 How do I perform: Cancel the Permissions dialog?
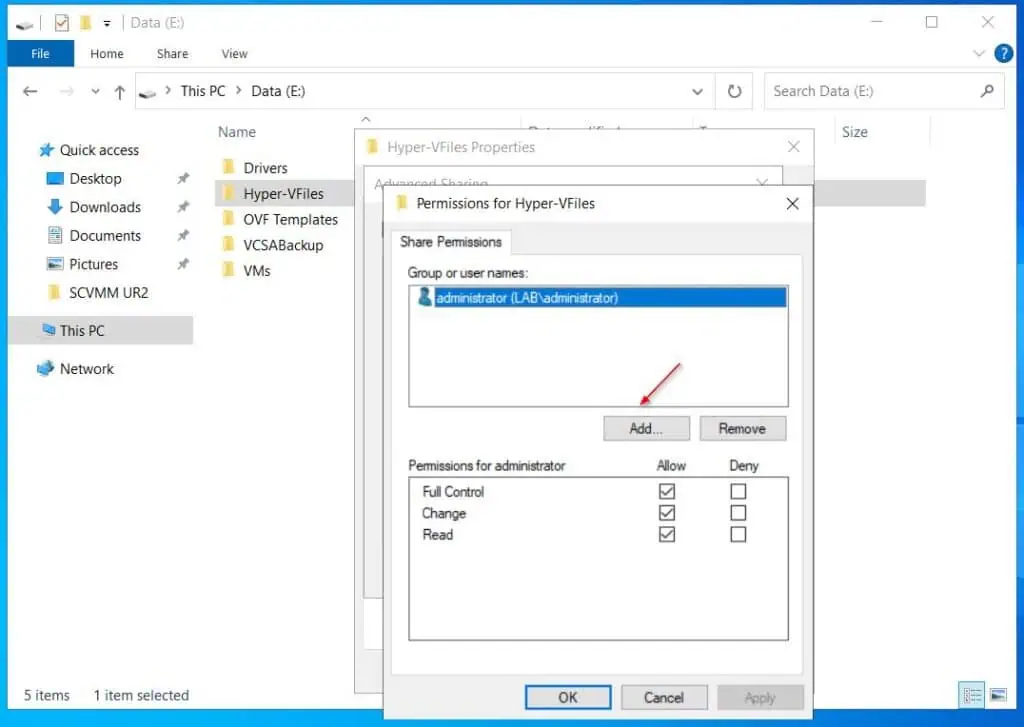coord(664,697)
